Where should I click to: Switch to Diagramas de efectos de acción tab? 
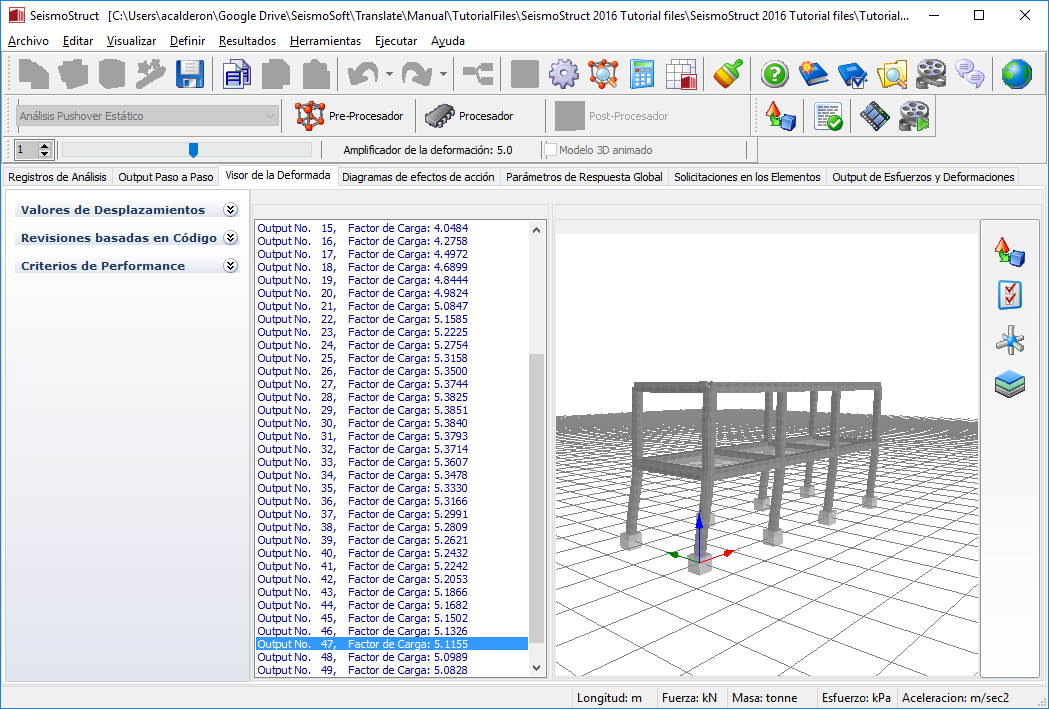tap(417, 177)
